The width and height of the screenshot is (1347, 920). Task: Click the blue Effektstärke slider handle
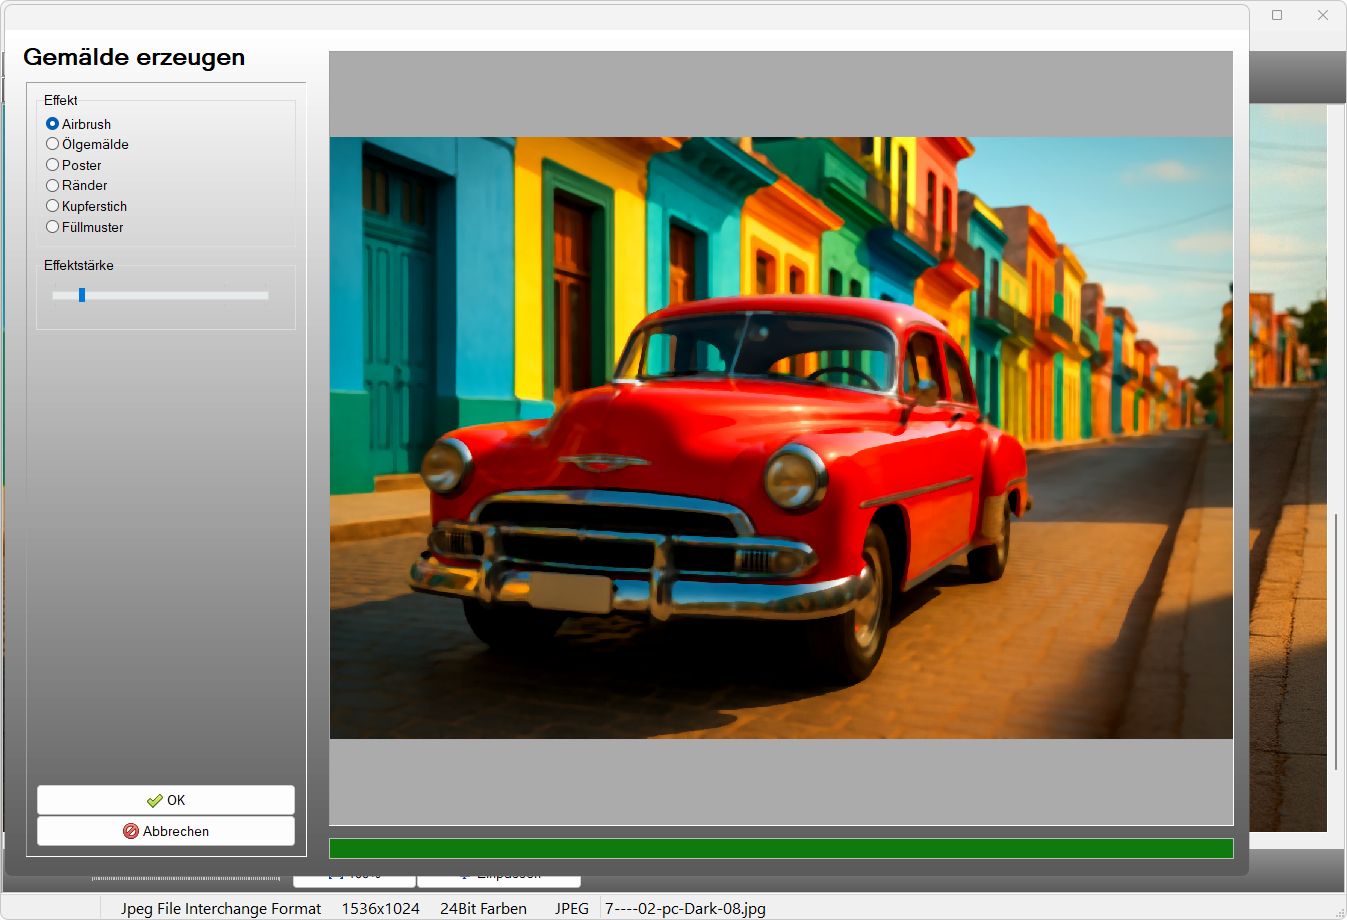click(82, 295)
